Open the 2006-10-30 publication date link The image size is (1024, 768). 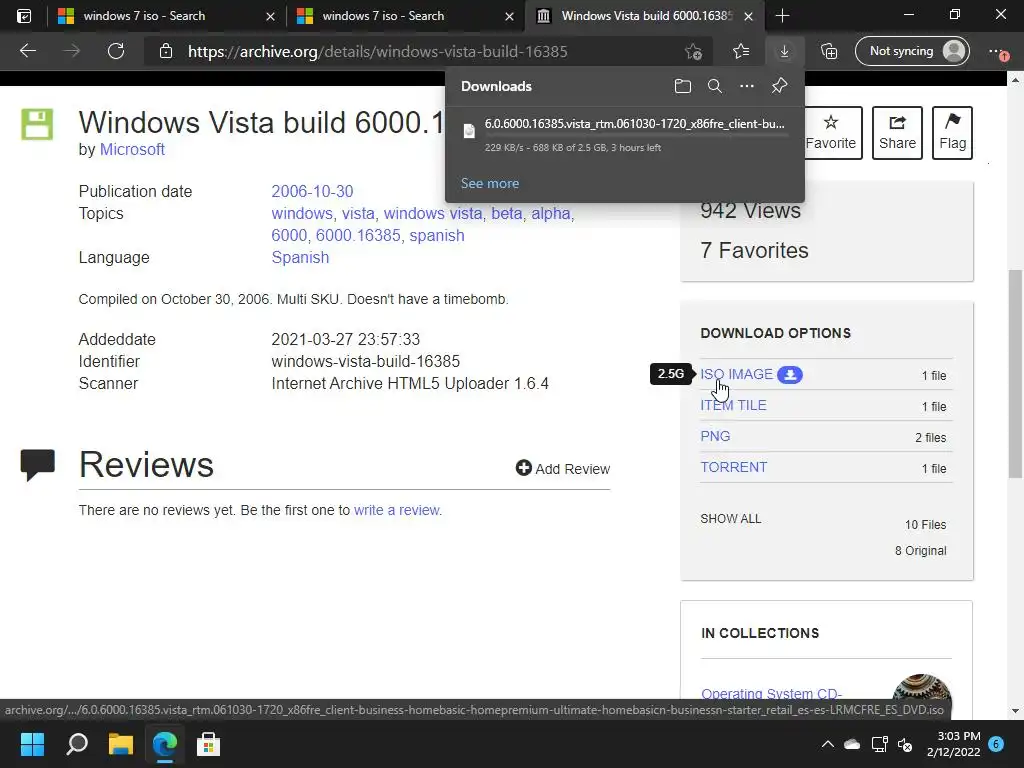tap(312, 191)
